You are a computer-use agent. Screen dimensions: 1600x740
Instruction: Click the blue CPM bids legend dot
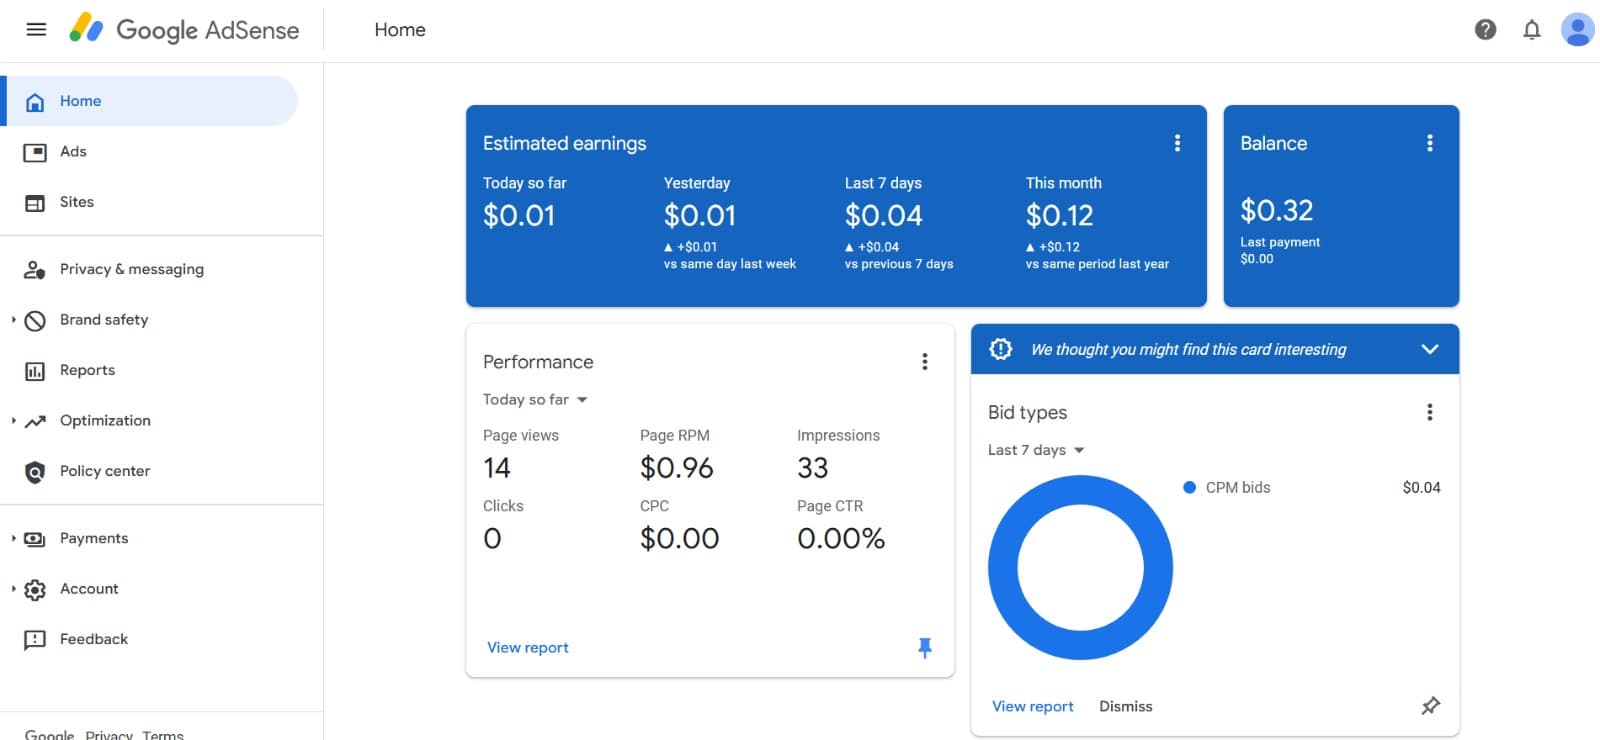pyautogui.click(x=1190, y=488)
